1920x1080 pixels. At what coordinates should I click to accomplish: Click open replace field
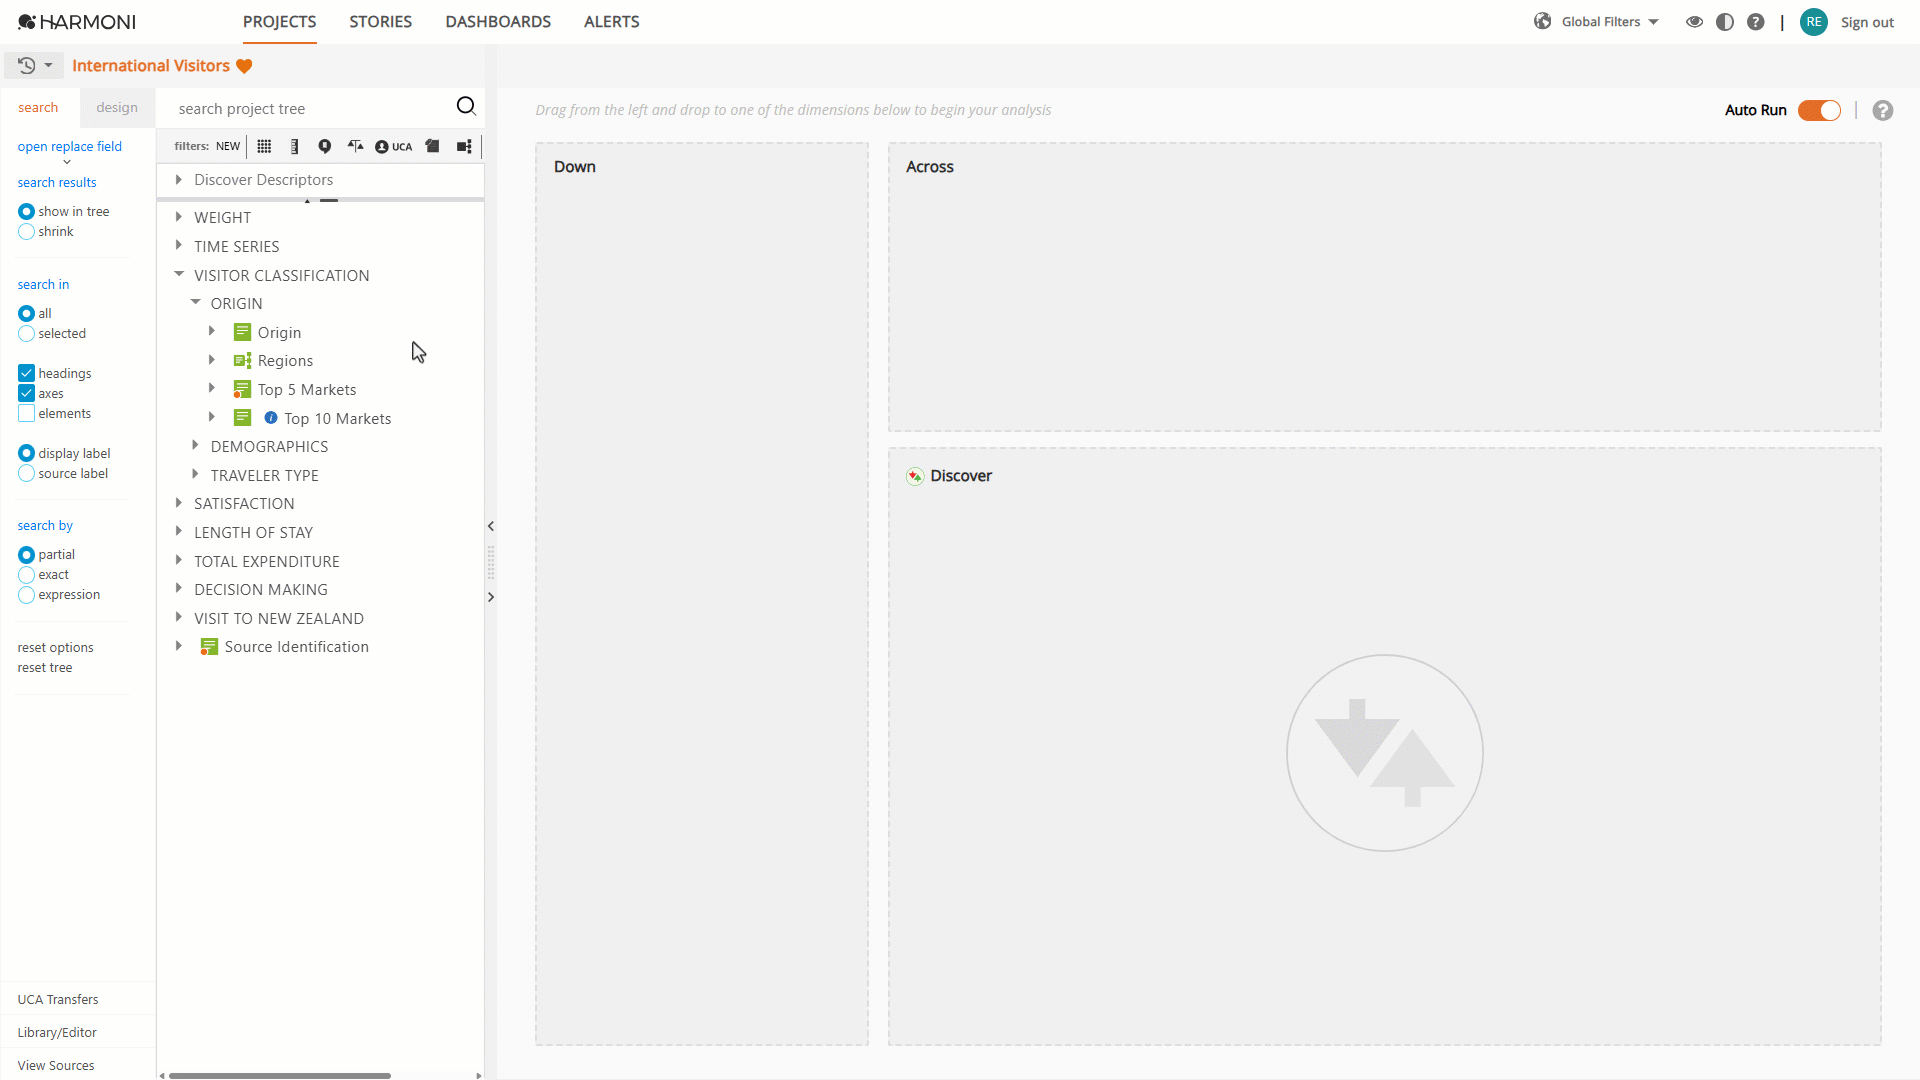tap(70, 146)
